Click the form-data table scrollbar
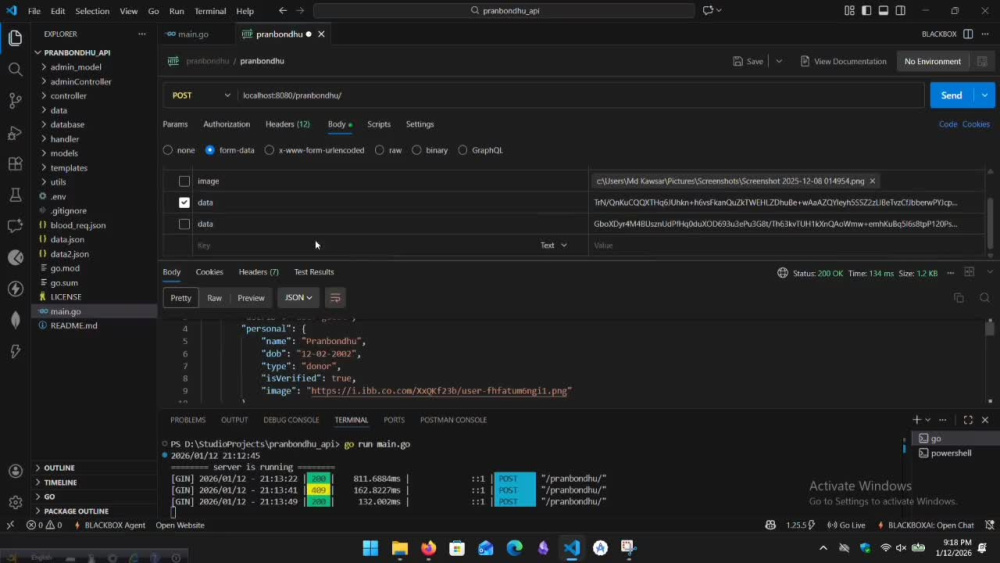The image size is (1000, 563). (x=990, y=223)
